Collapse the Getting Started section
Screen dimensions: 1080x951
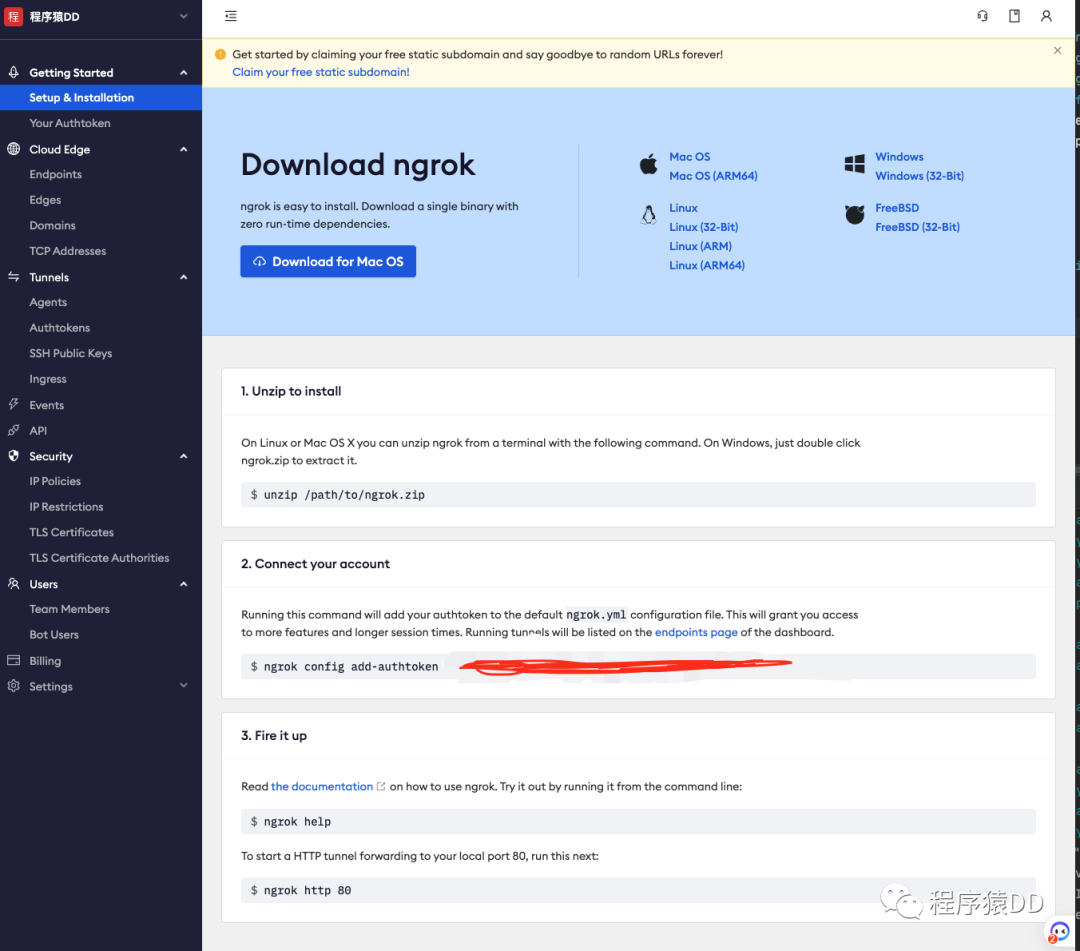183,72
